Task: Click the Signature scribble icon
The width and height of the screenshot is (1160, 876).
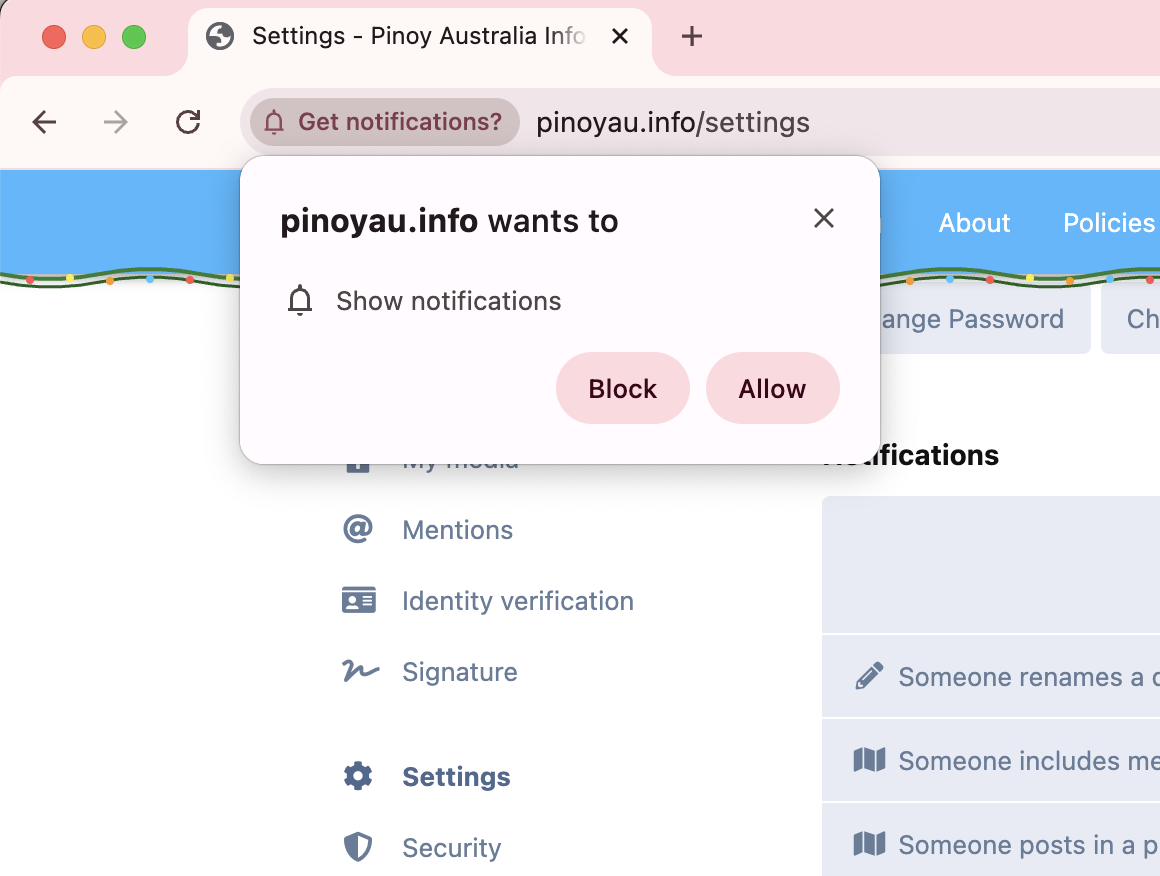Action: [x=359, y=671]
